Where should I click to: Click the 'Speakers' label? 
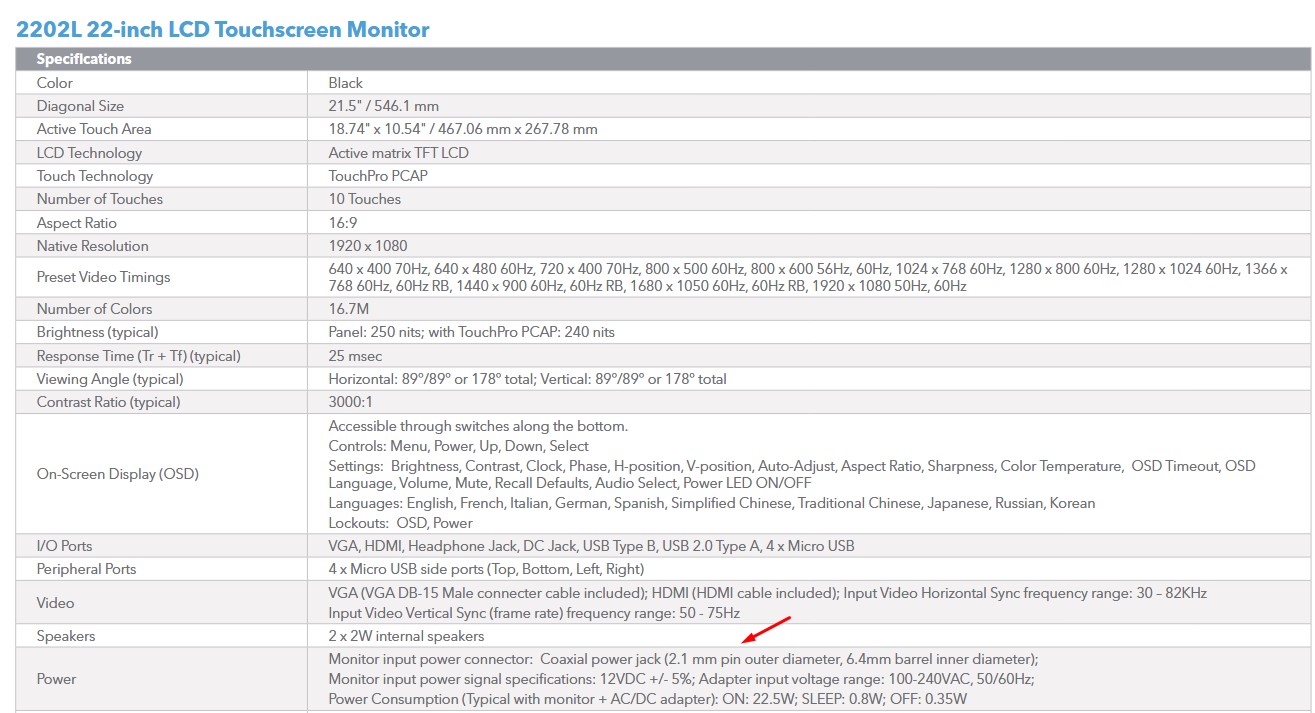66,636
